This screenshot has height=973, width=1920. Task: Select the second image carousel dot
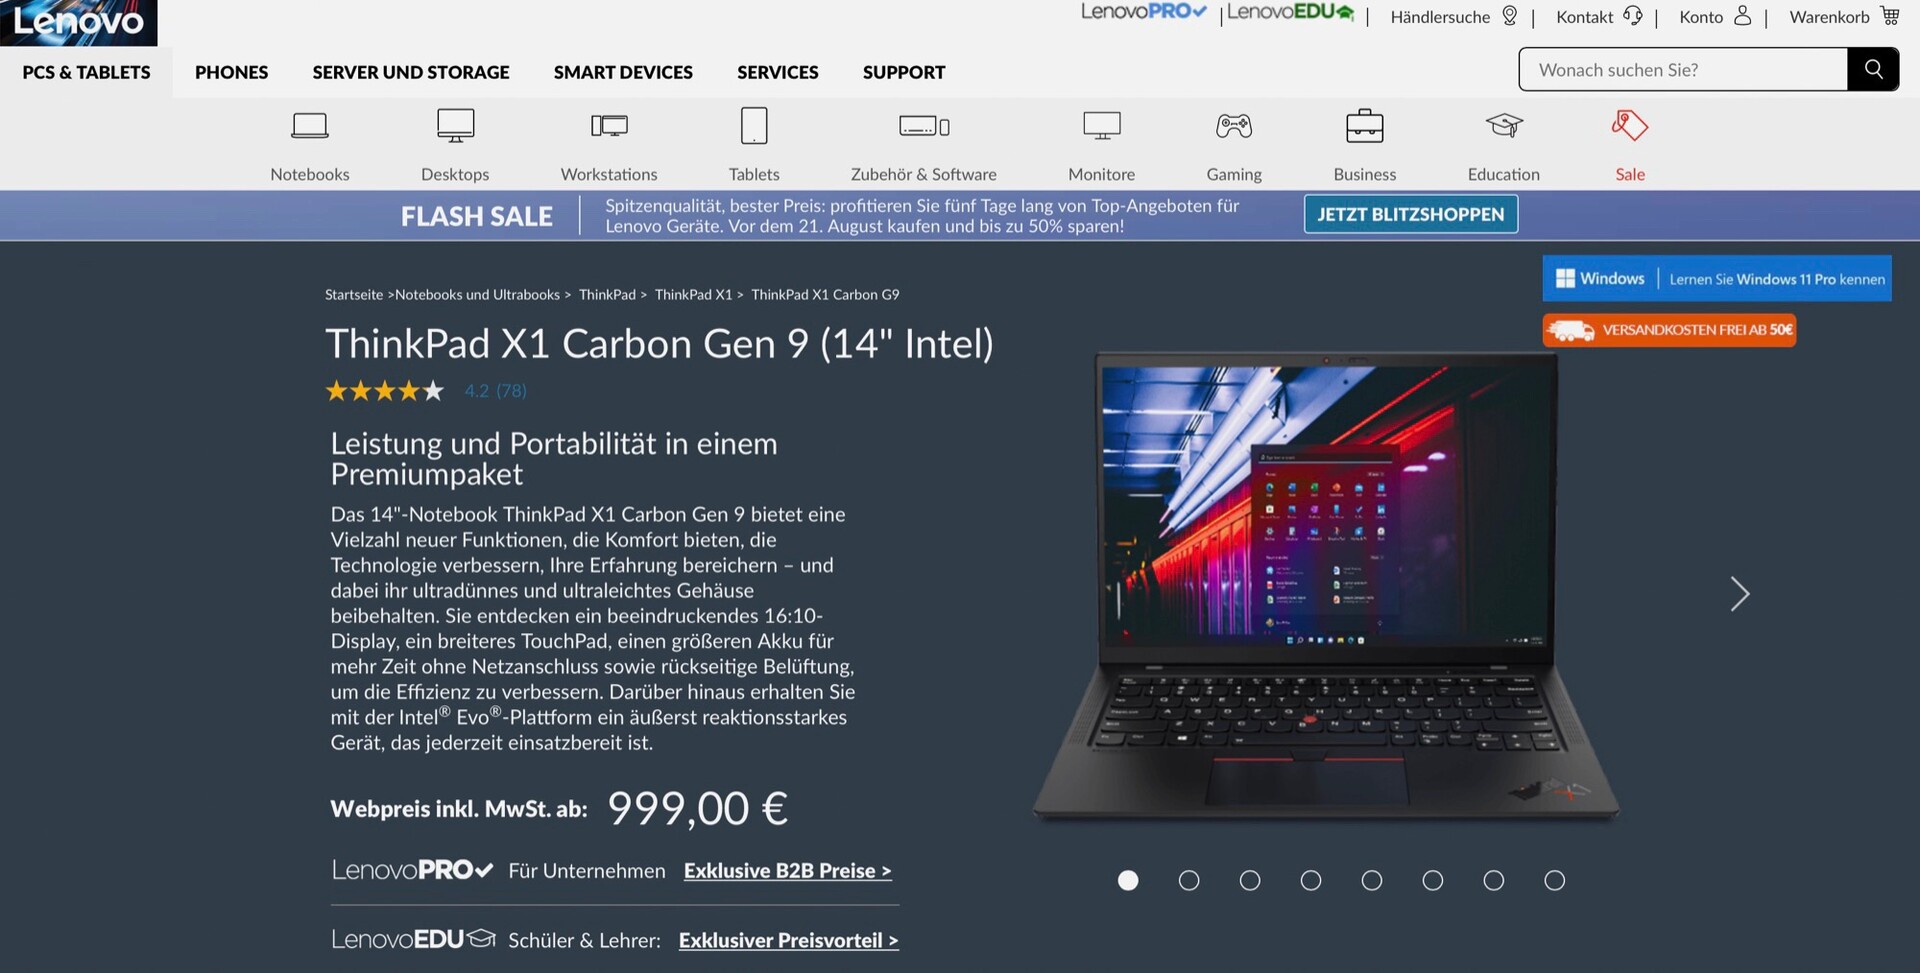(1189, 880)
